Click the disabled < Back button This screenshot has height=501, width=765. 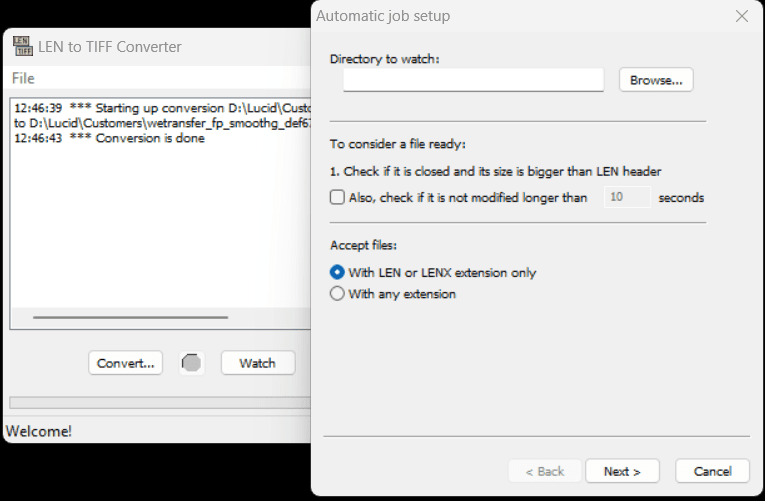(x=543, y=471)
